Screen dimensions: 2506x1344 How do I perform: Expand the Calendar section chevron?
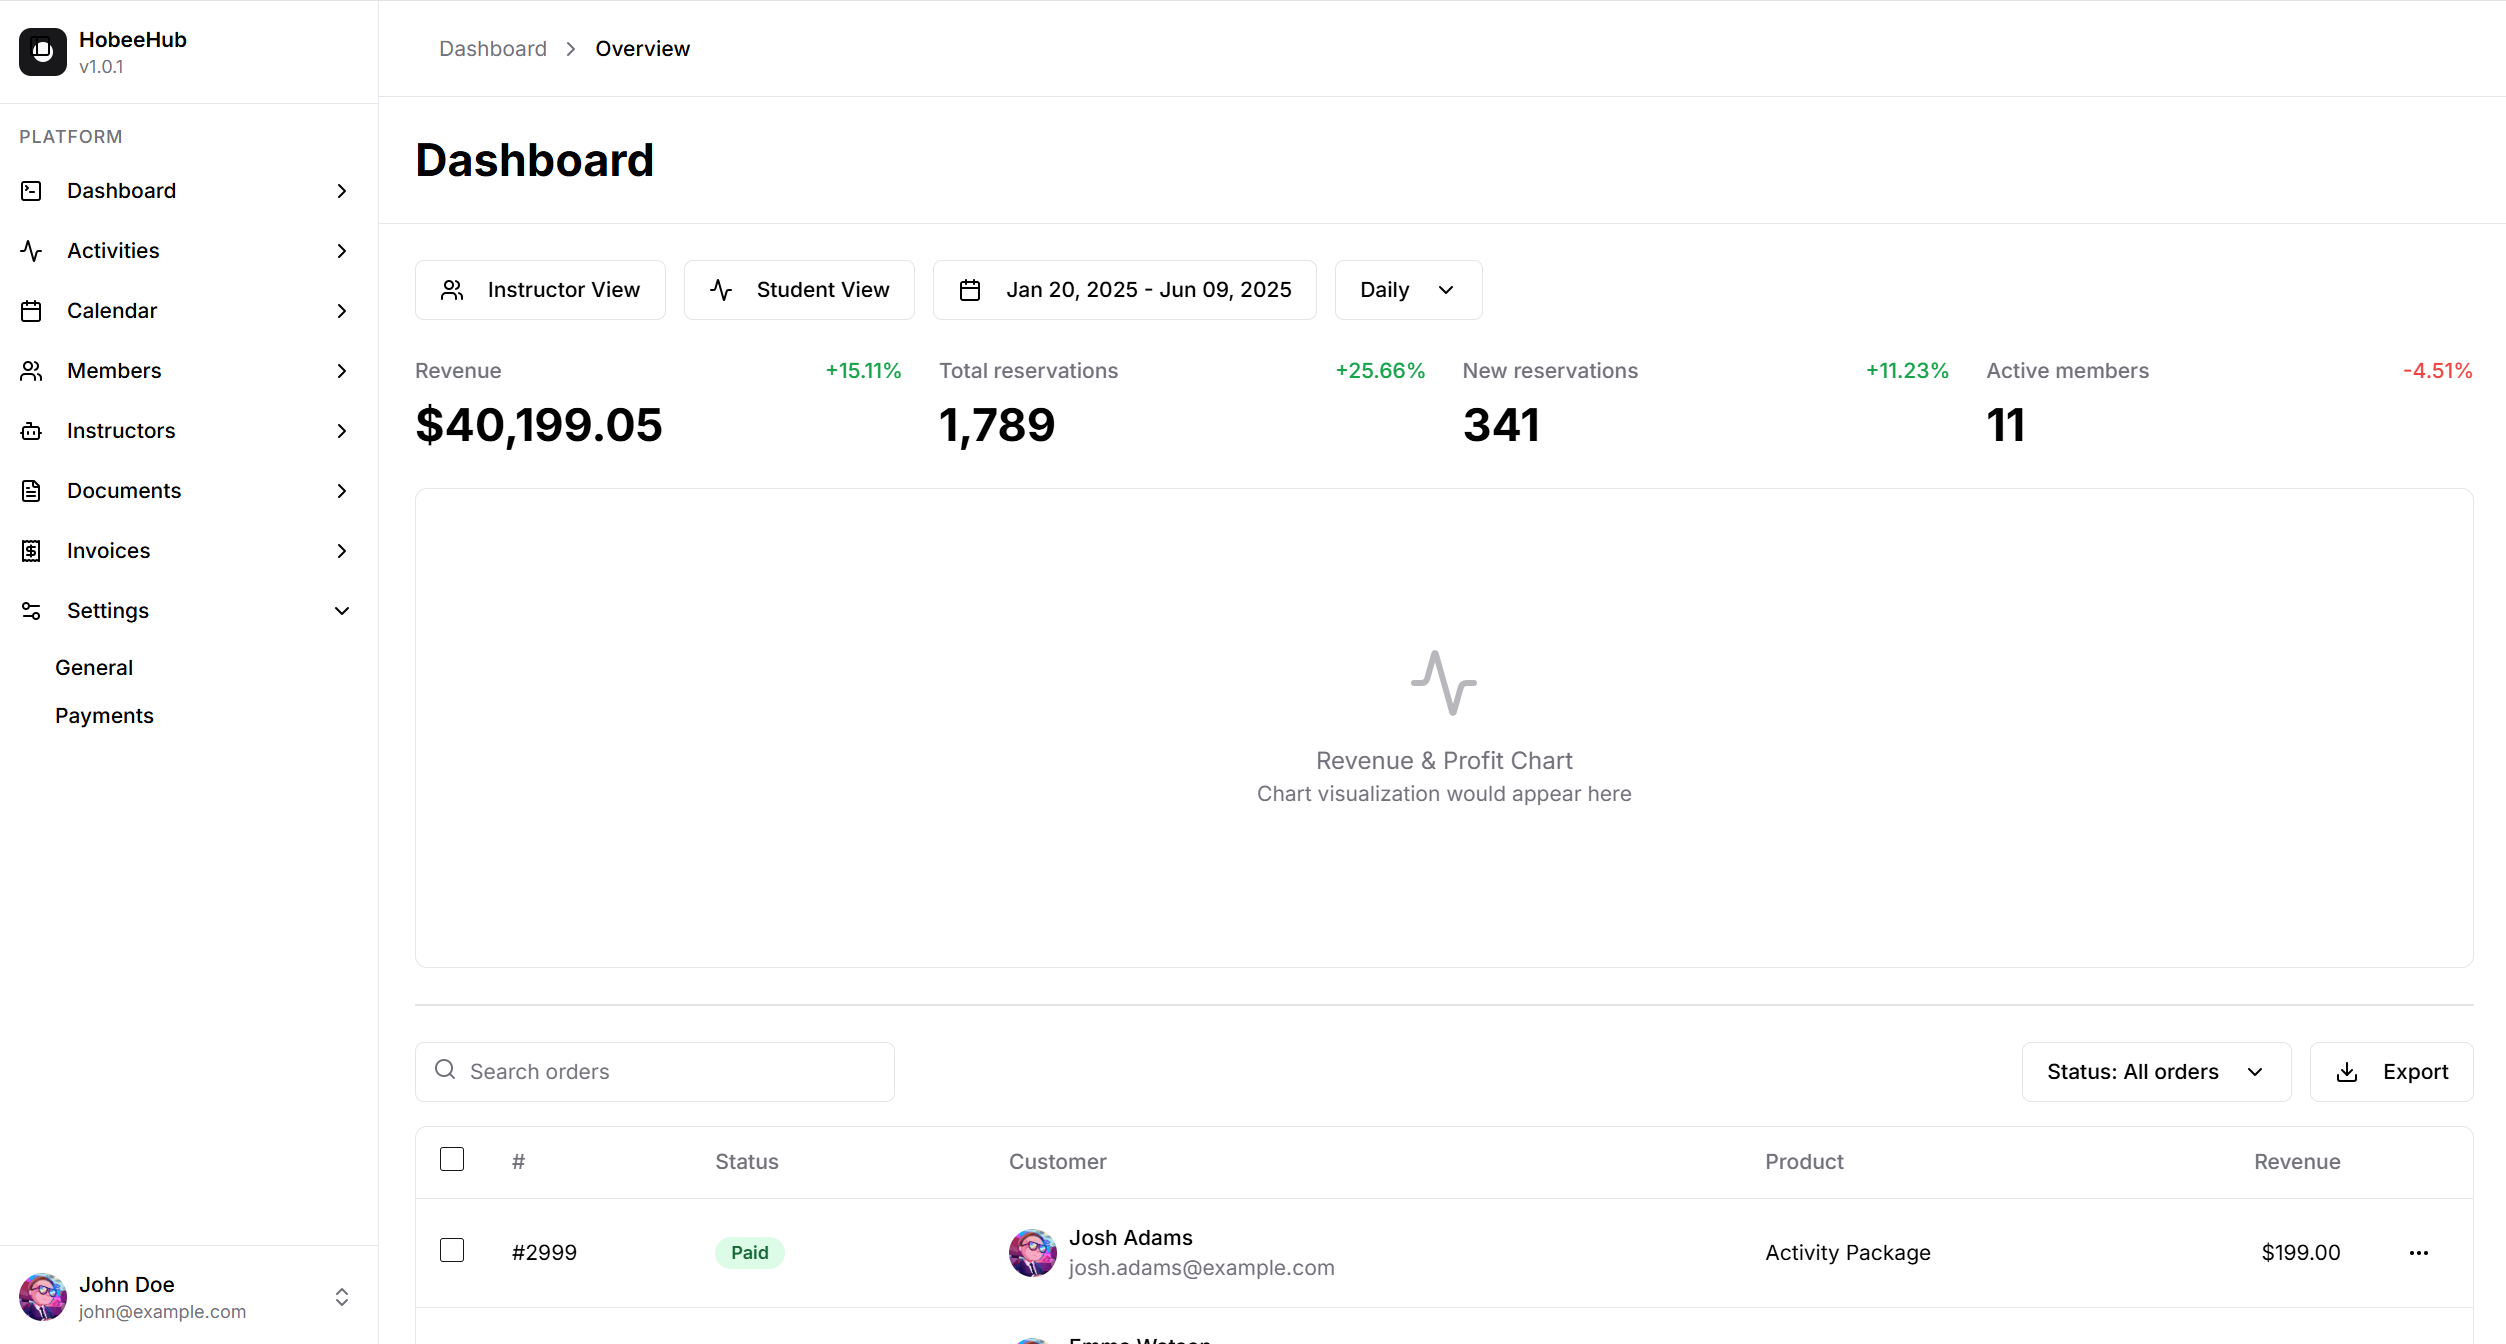342,311
